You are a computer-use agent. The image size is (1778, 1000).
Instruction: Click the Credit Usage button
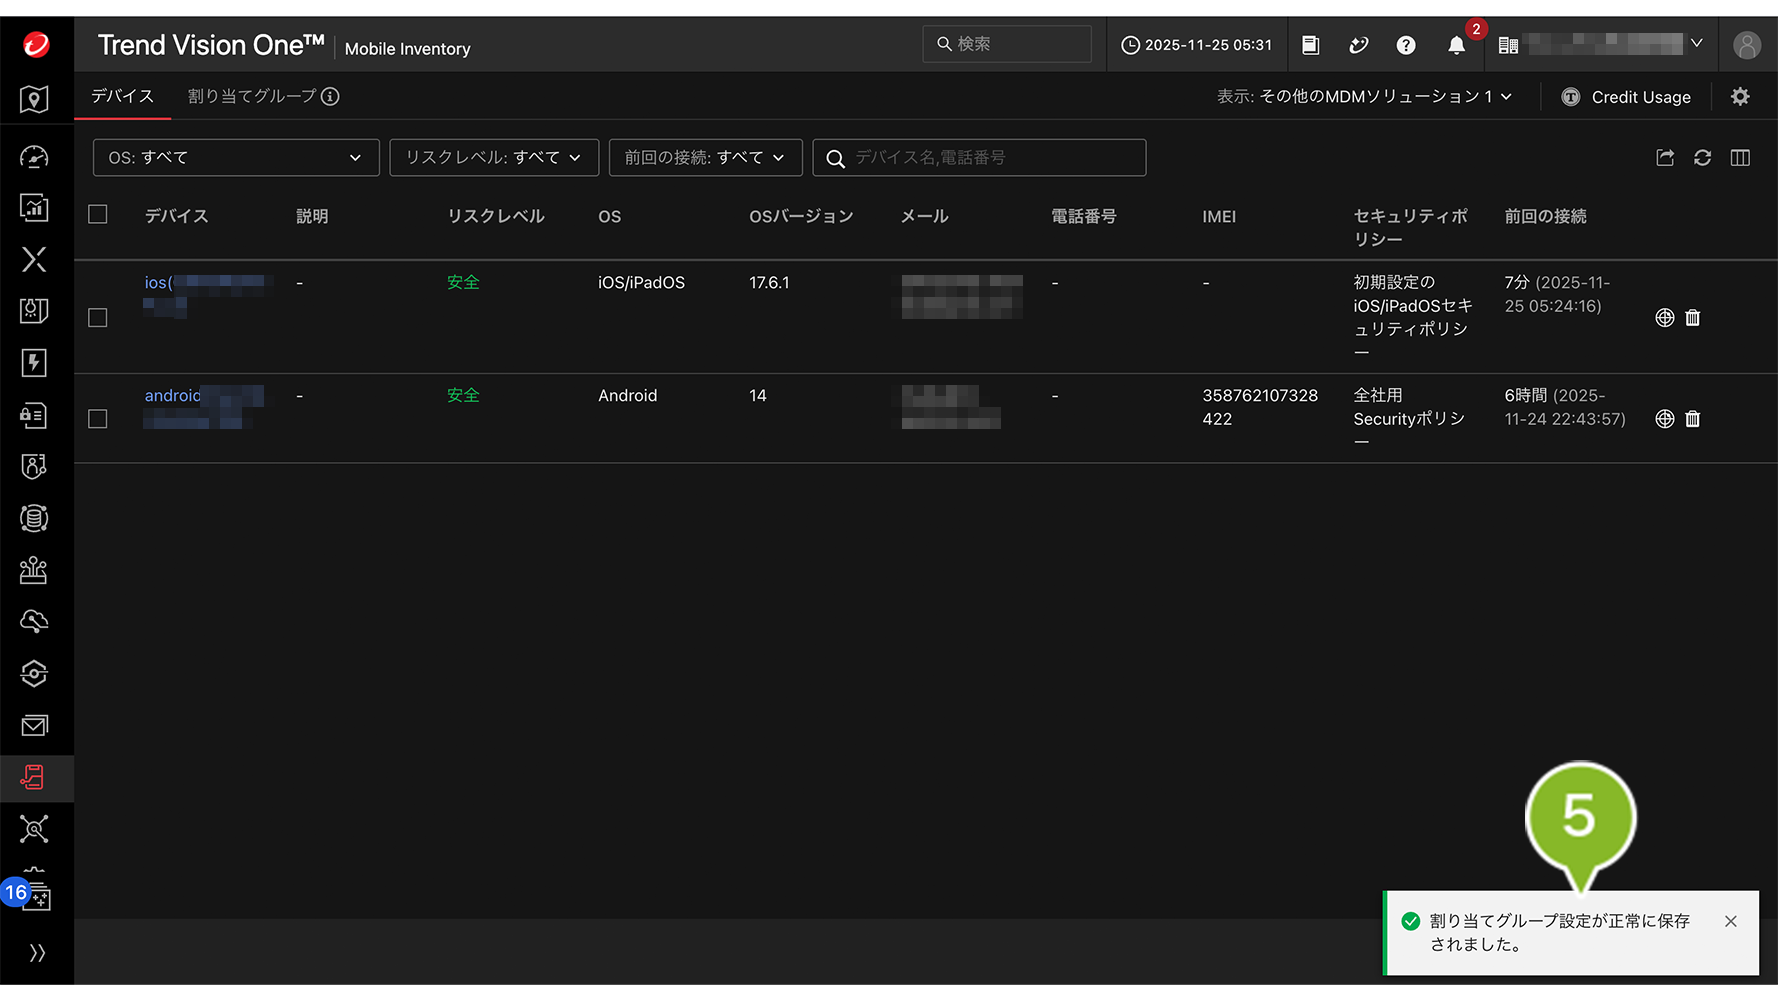click(x=1626, y=97)
